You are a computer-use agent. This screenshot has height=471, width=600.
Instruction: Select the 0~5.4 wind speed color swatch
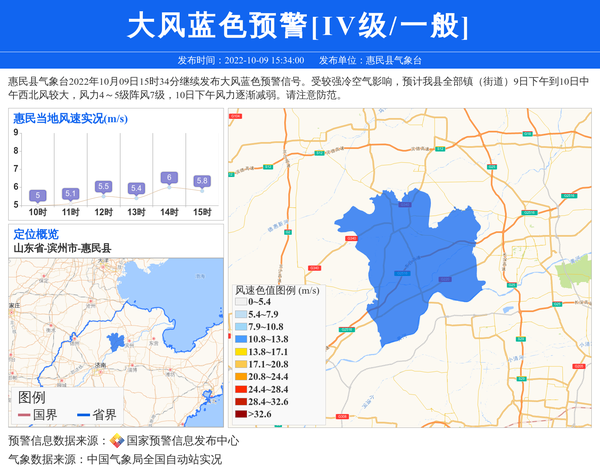point(241,302)
